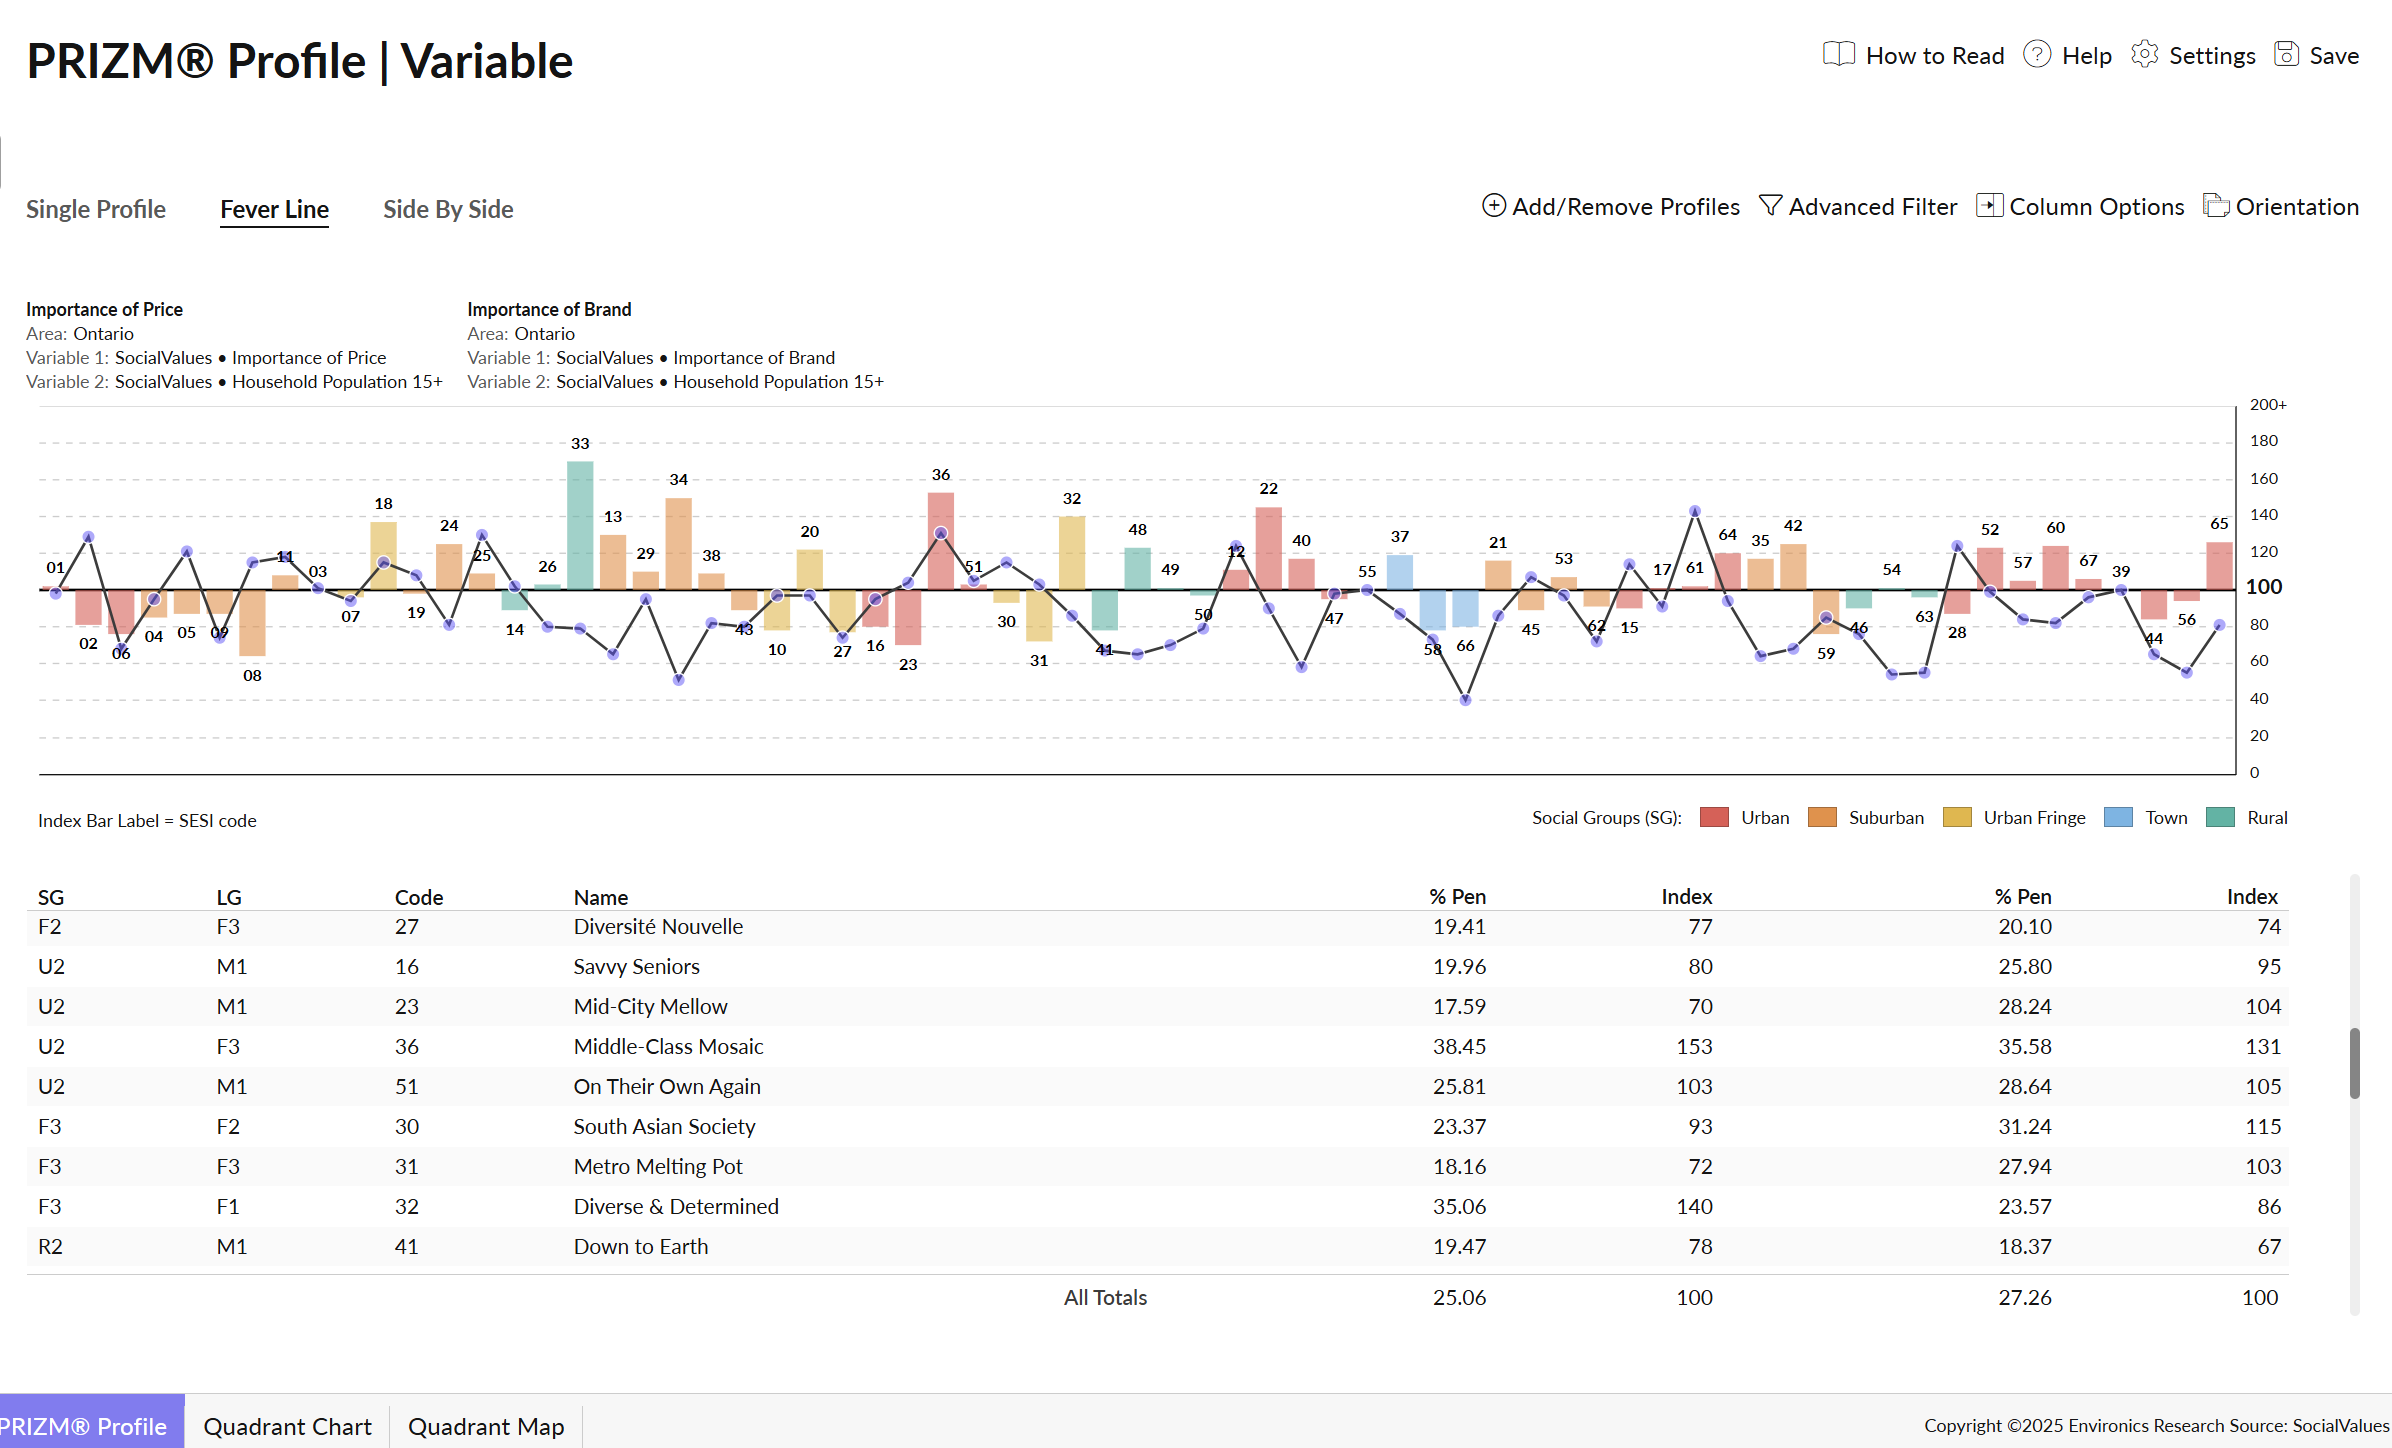2392x1448 pixels.
Task: Toggle the Town social group swatch
Action: click(x=2117, y=817)
